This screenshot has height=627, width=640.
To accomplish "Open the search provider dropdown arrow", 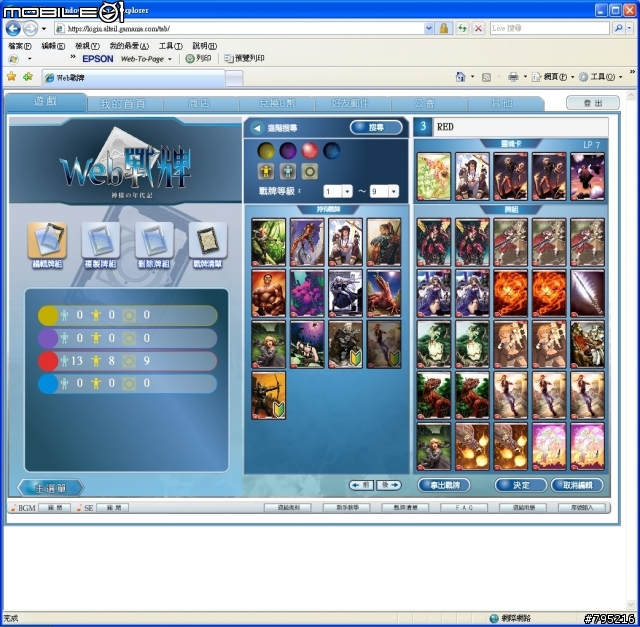I will click(x=630, y=28).
